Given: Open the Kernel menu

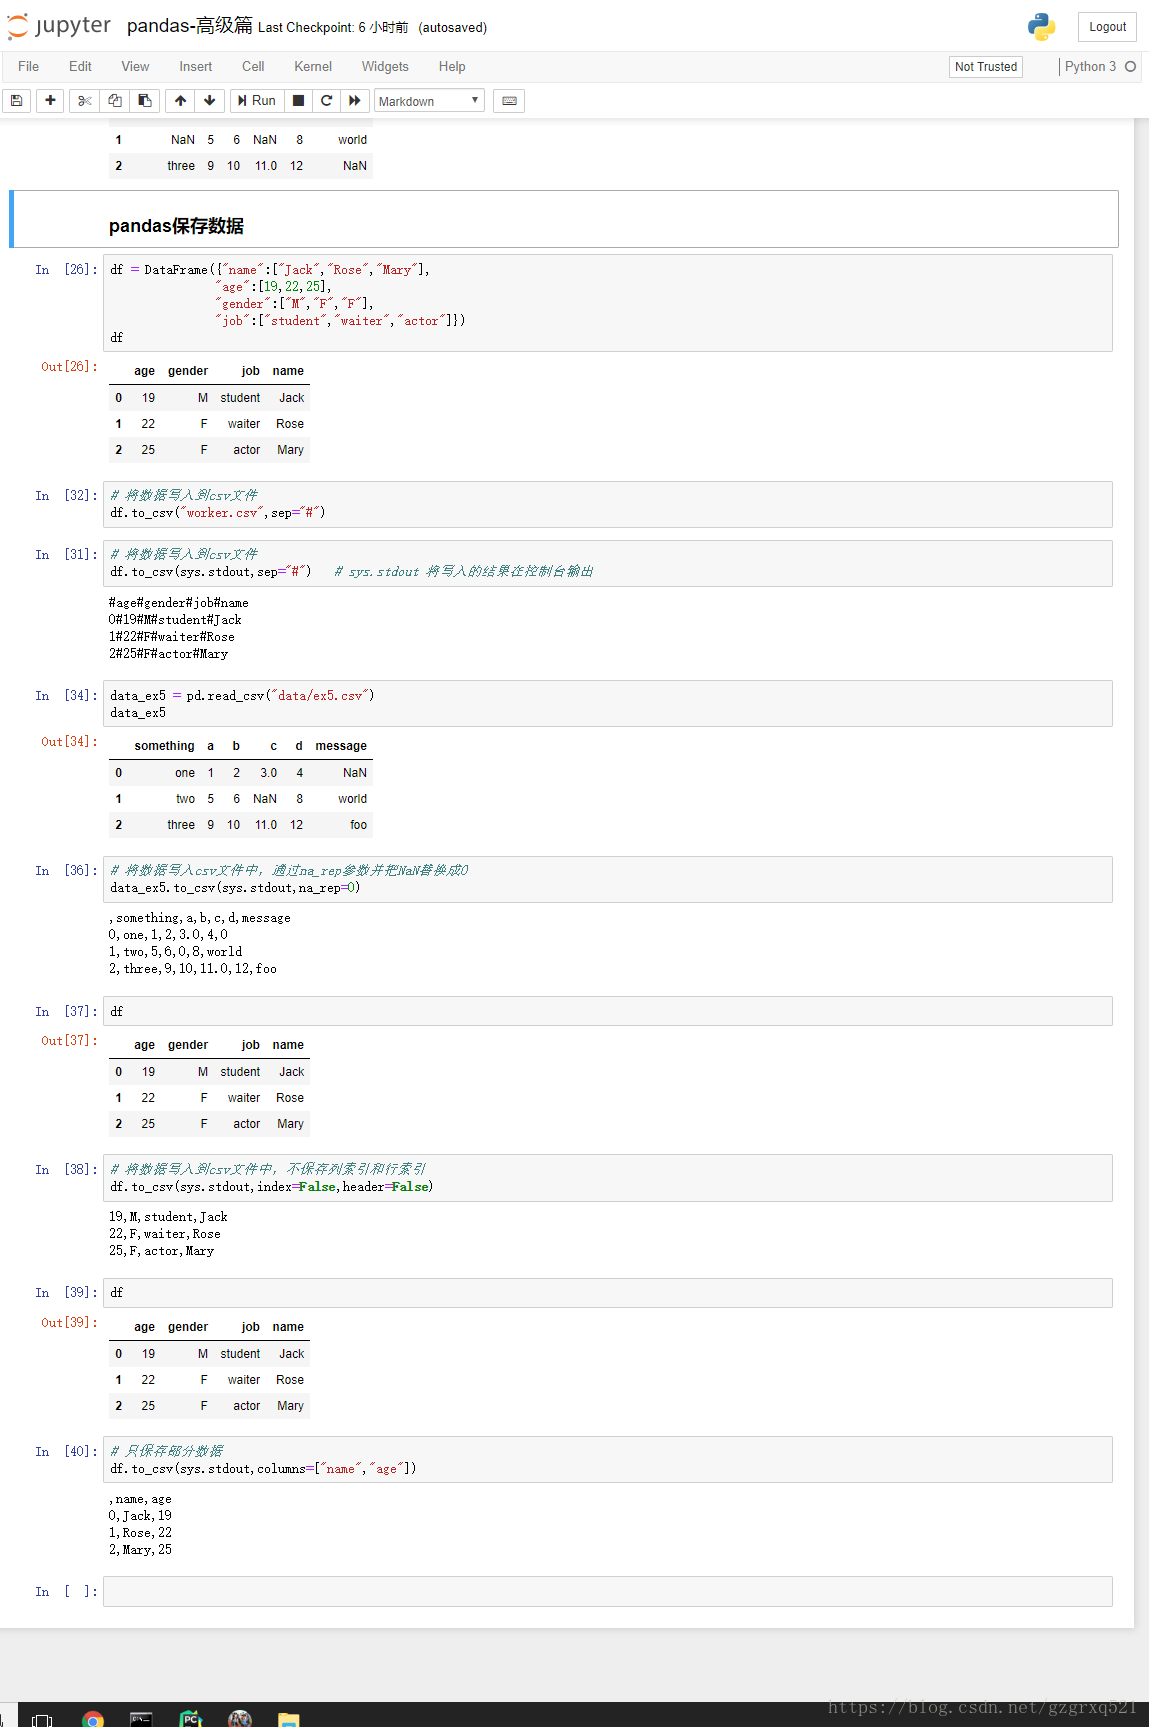Looking at the screenshot, I should click(x=313, y=67).
